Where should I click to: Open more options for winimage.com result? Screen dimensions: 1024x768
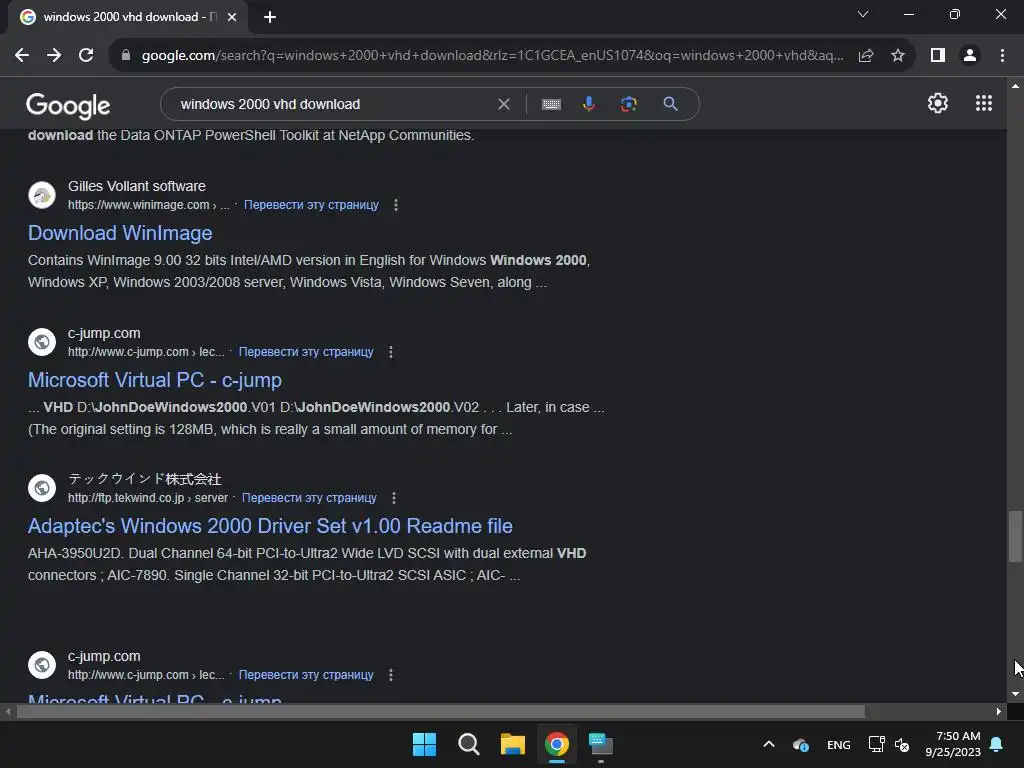click(x=396, y=205)
